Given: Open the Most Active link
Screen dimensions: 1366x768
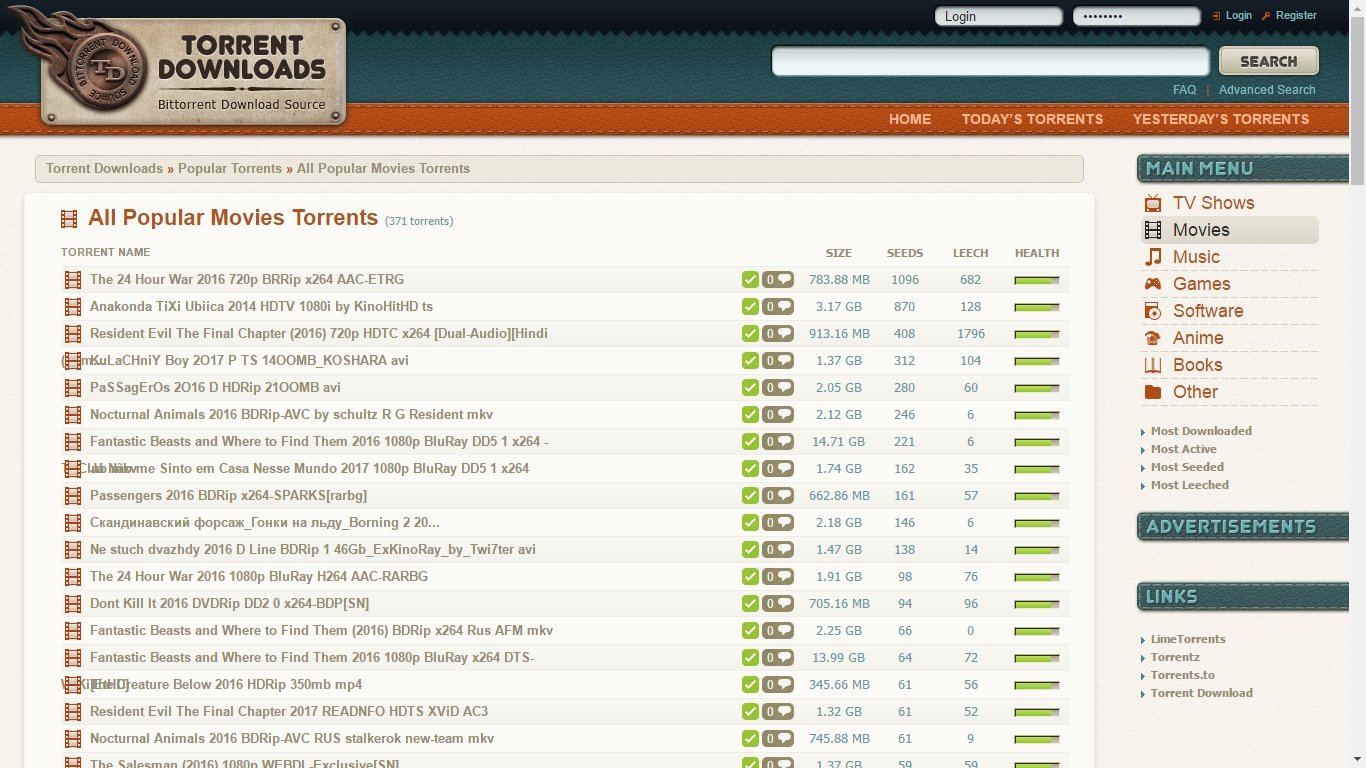Looking at the screenshot, I should pyautogui.click(x=1183, y=449).
